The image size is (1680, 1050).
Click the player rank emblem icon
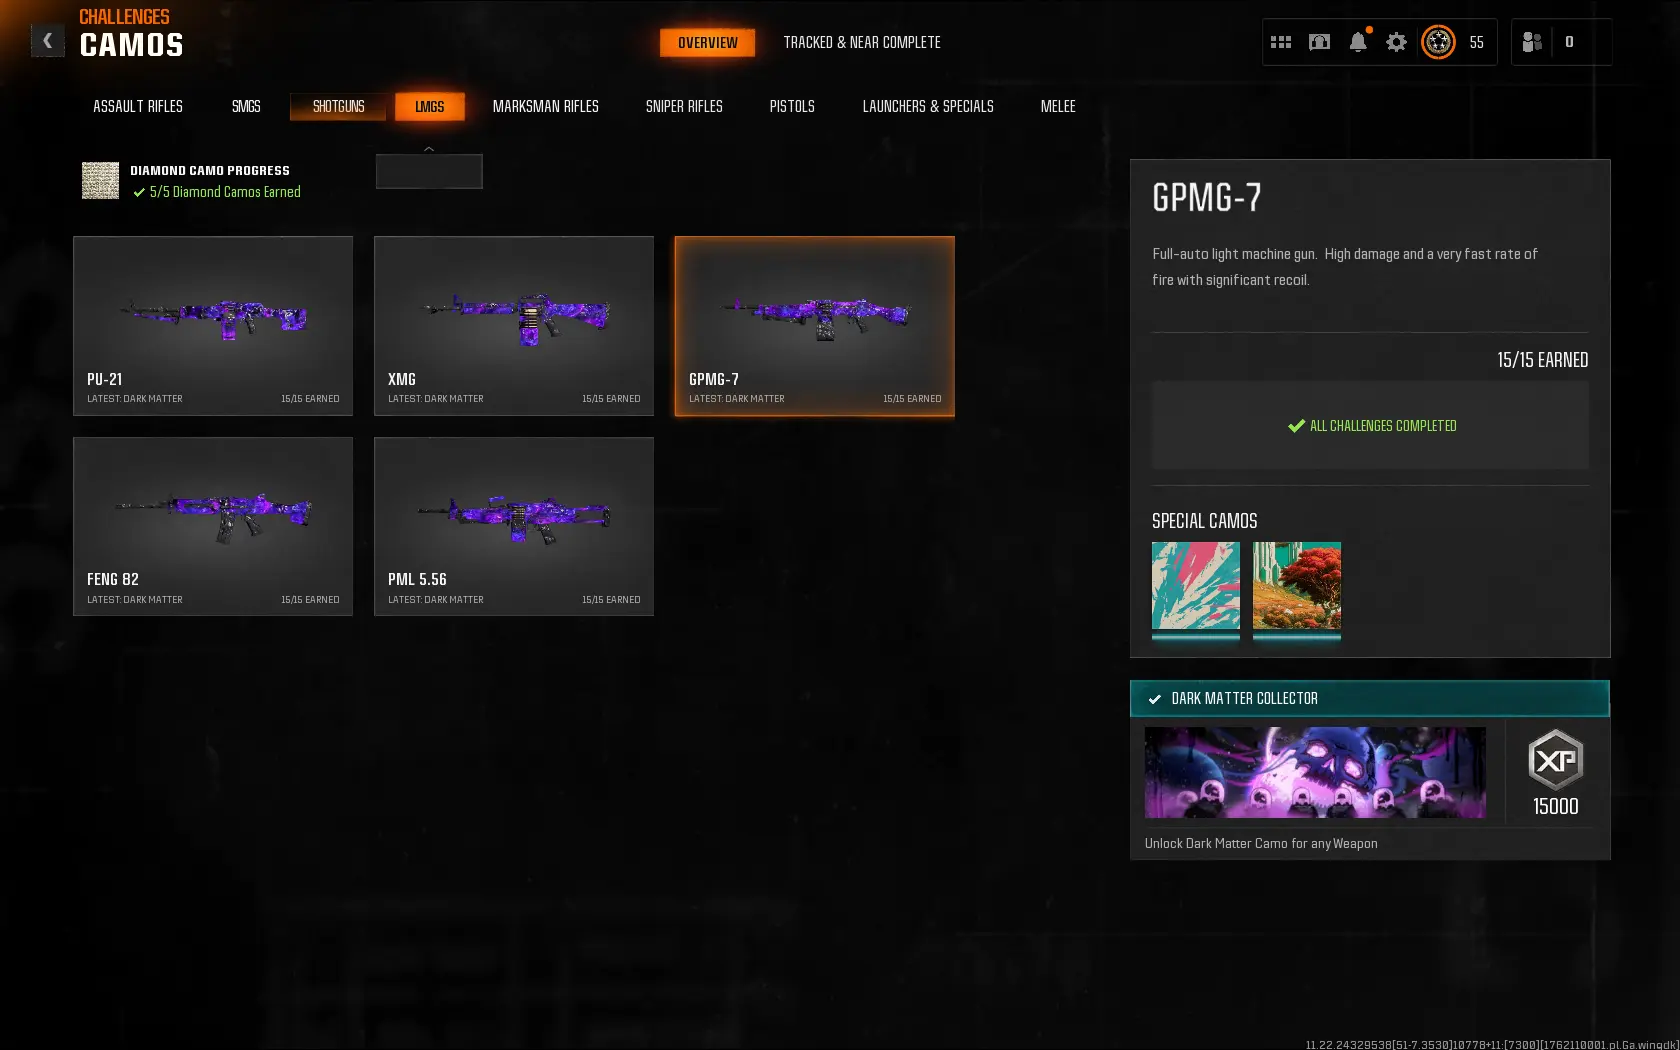coord(1438,42)
